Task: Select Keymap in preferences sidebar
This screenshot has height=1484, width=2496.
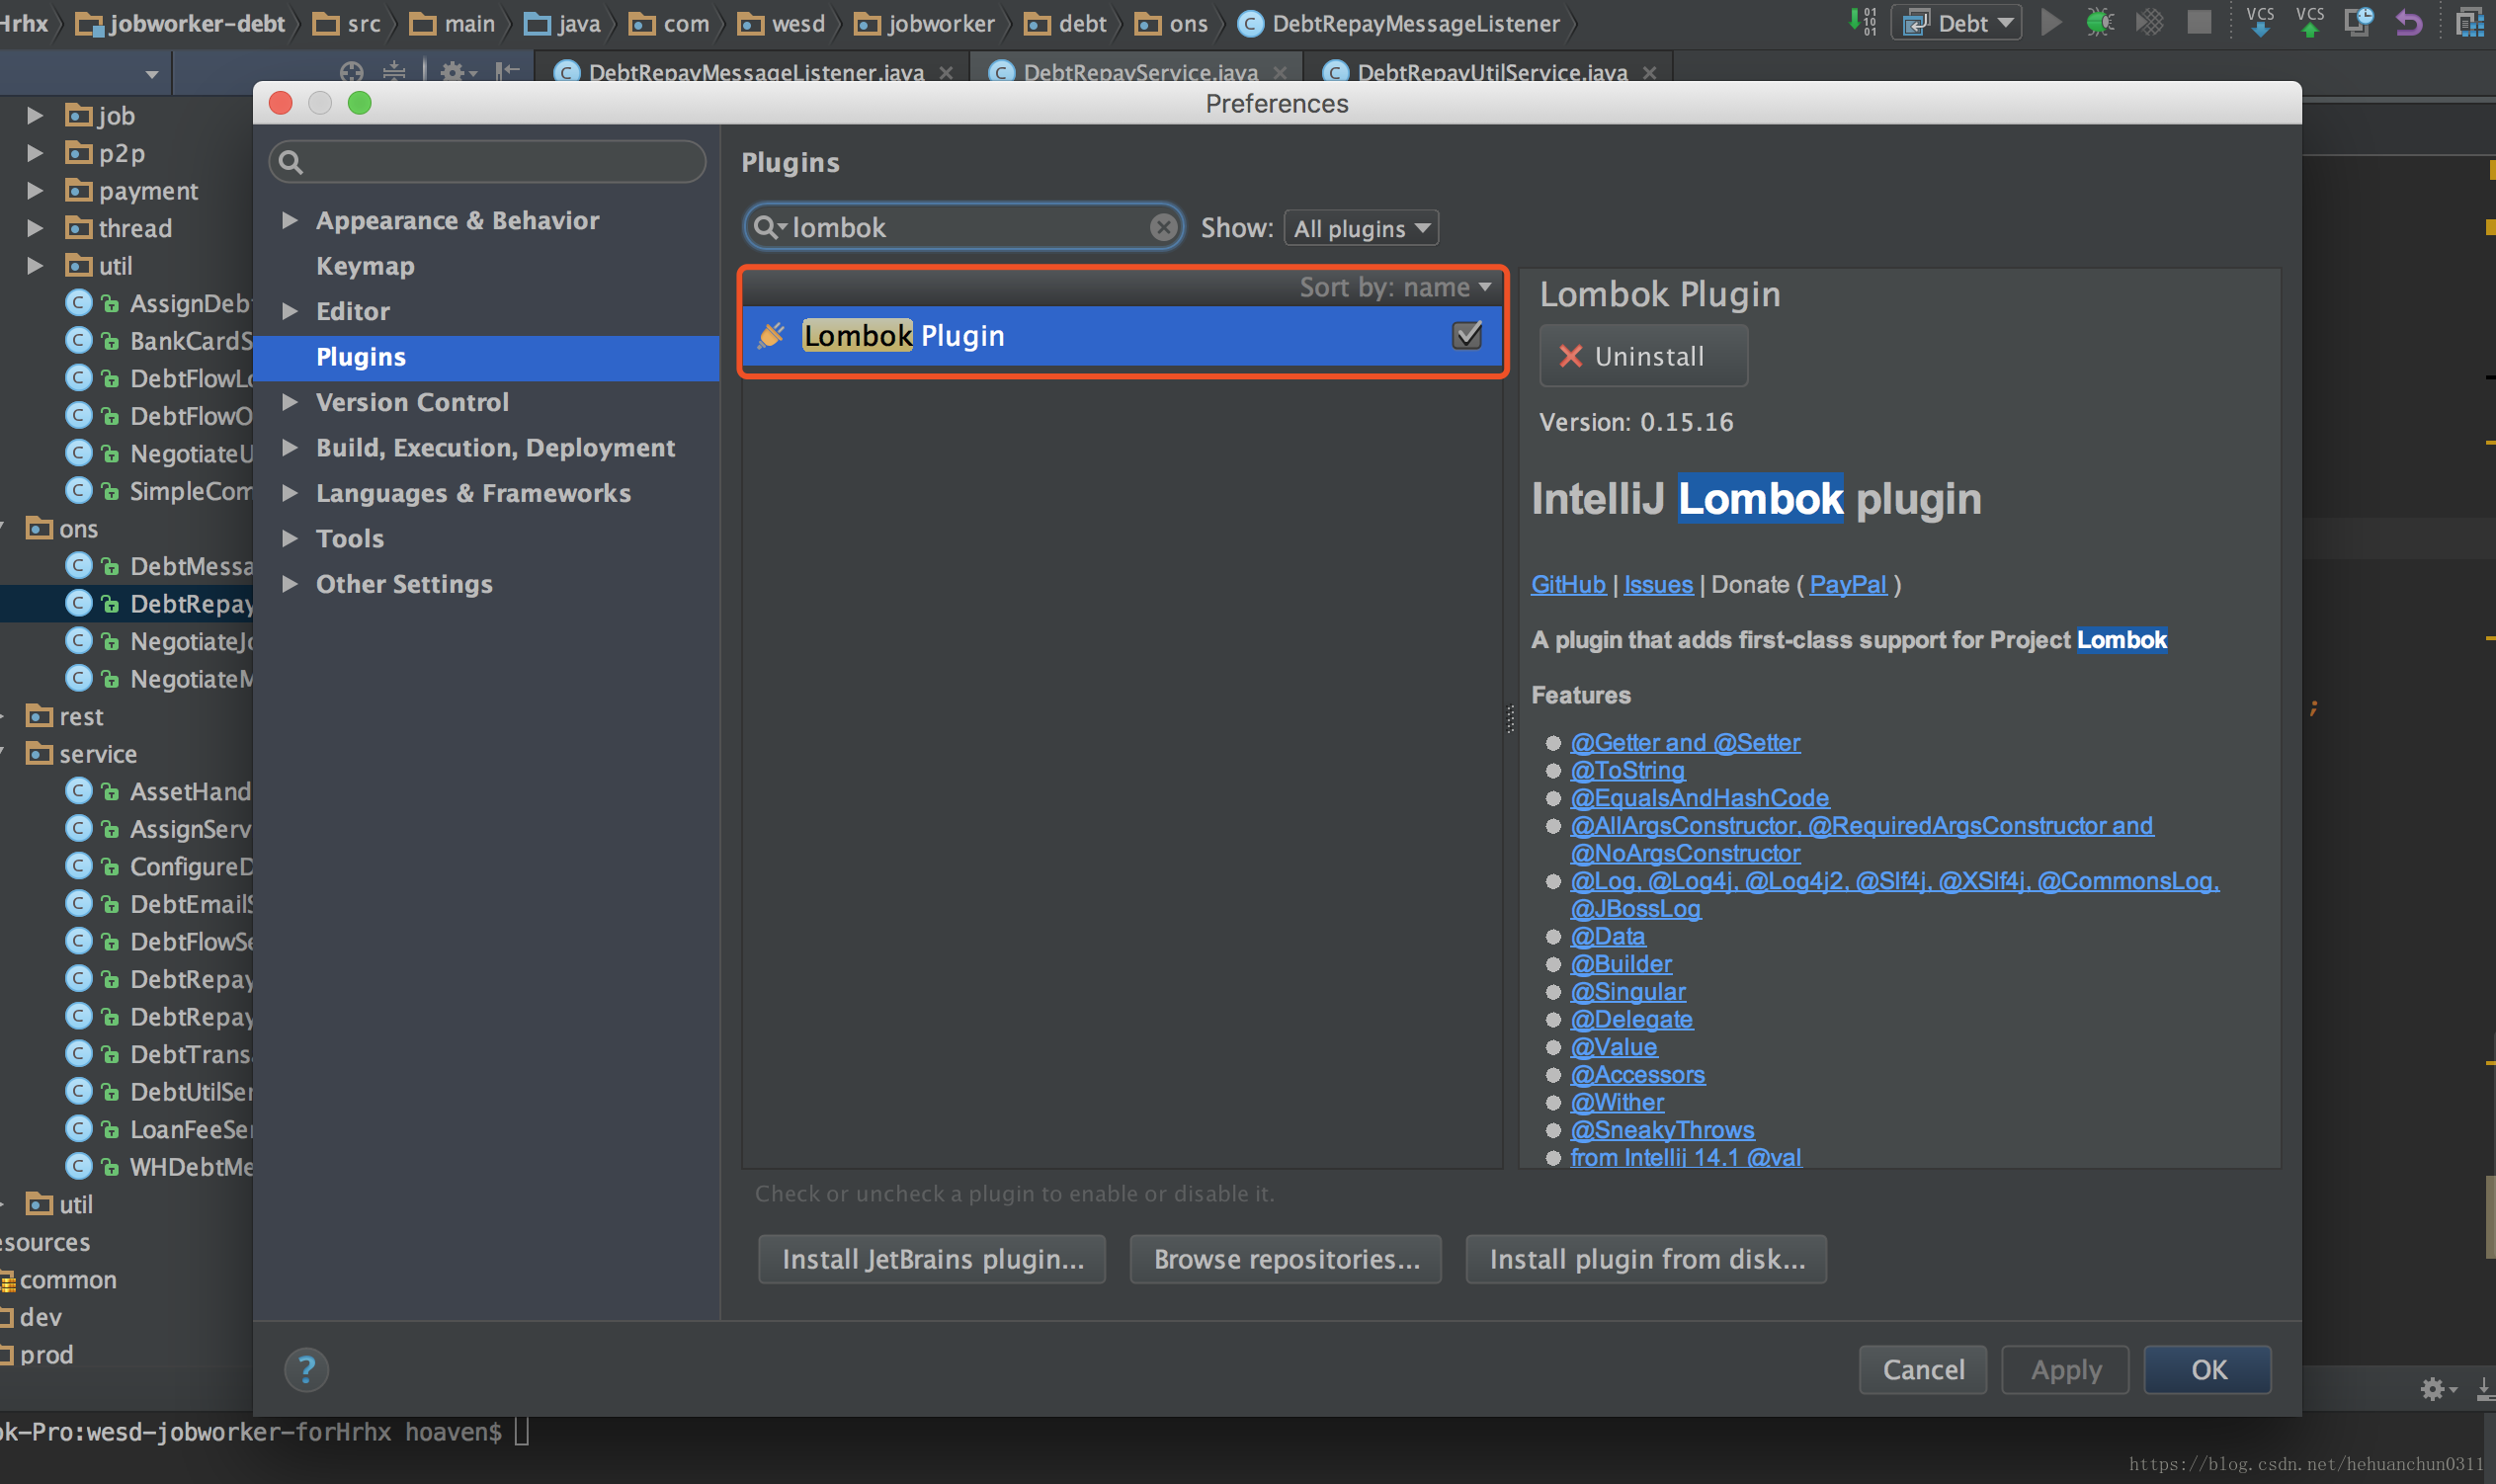Action: (x=365, y=266)
